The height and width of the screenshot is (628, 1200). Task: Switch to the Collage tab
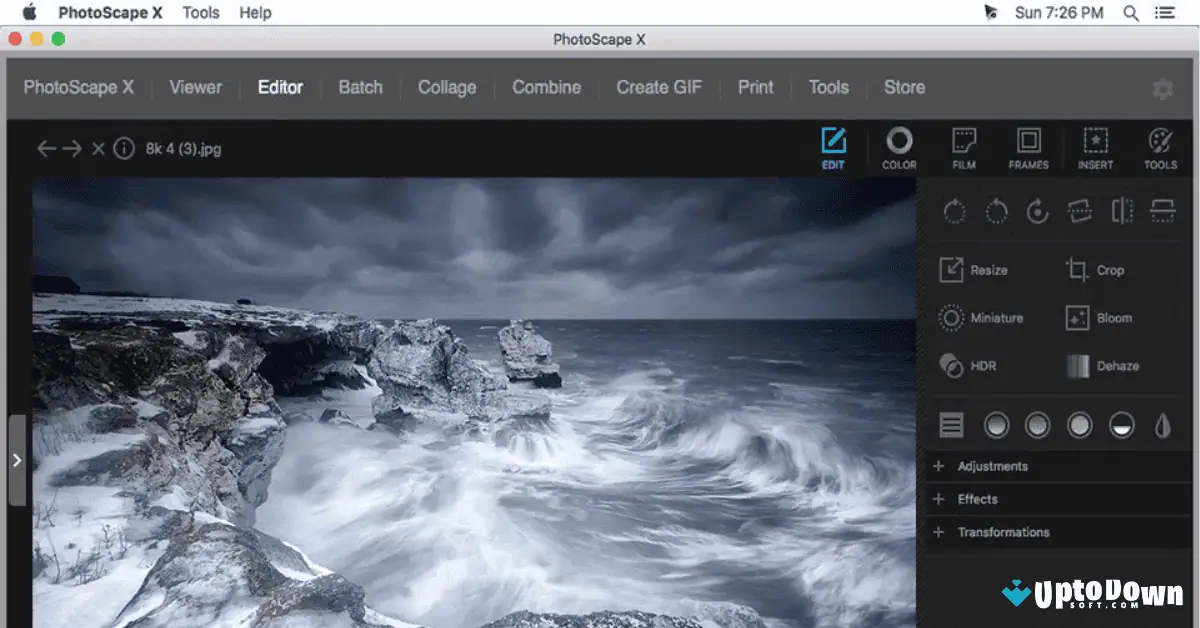tap(447, 88)
